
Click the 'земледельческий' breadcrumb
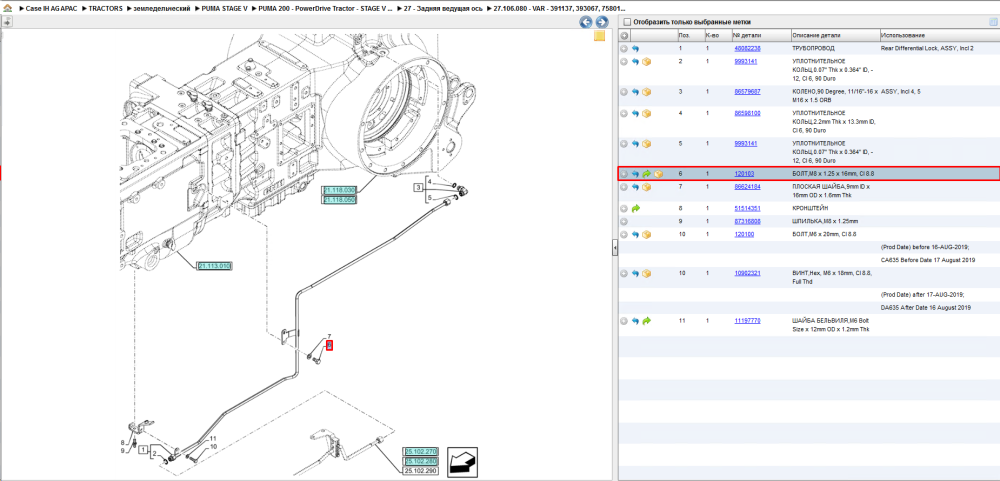[162, 10]
